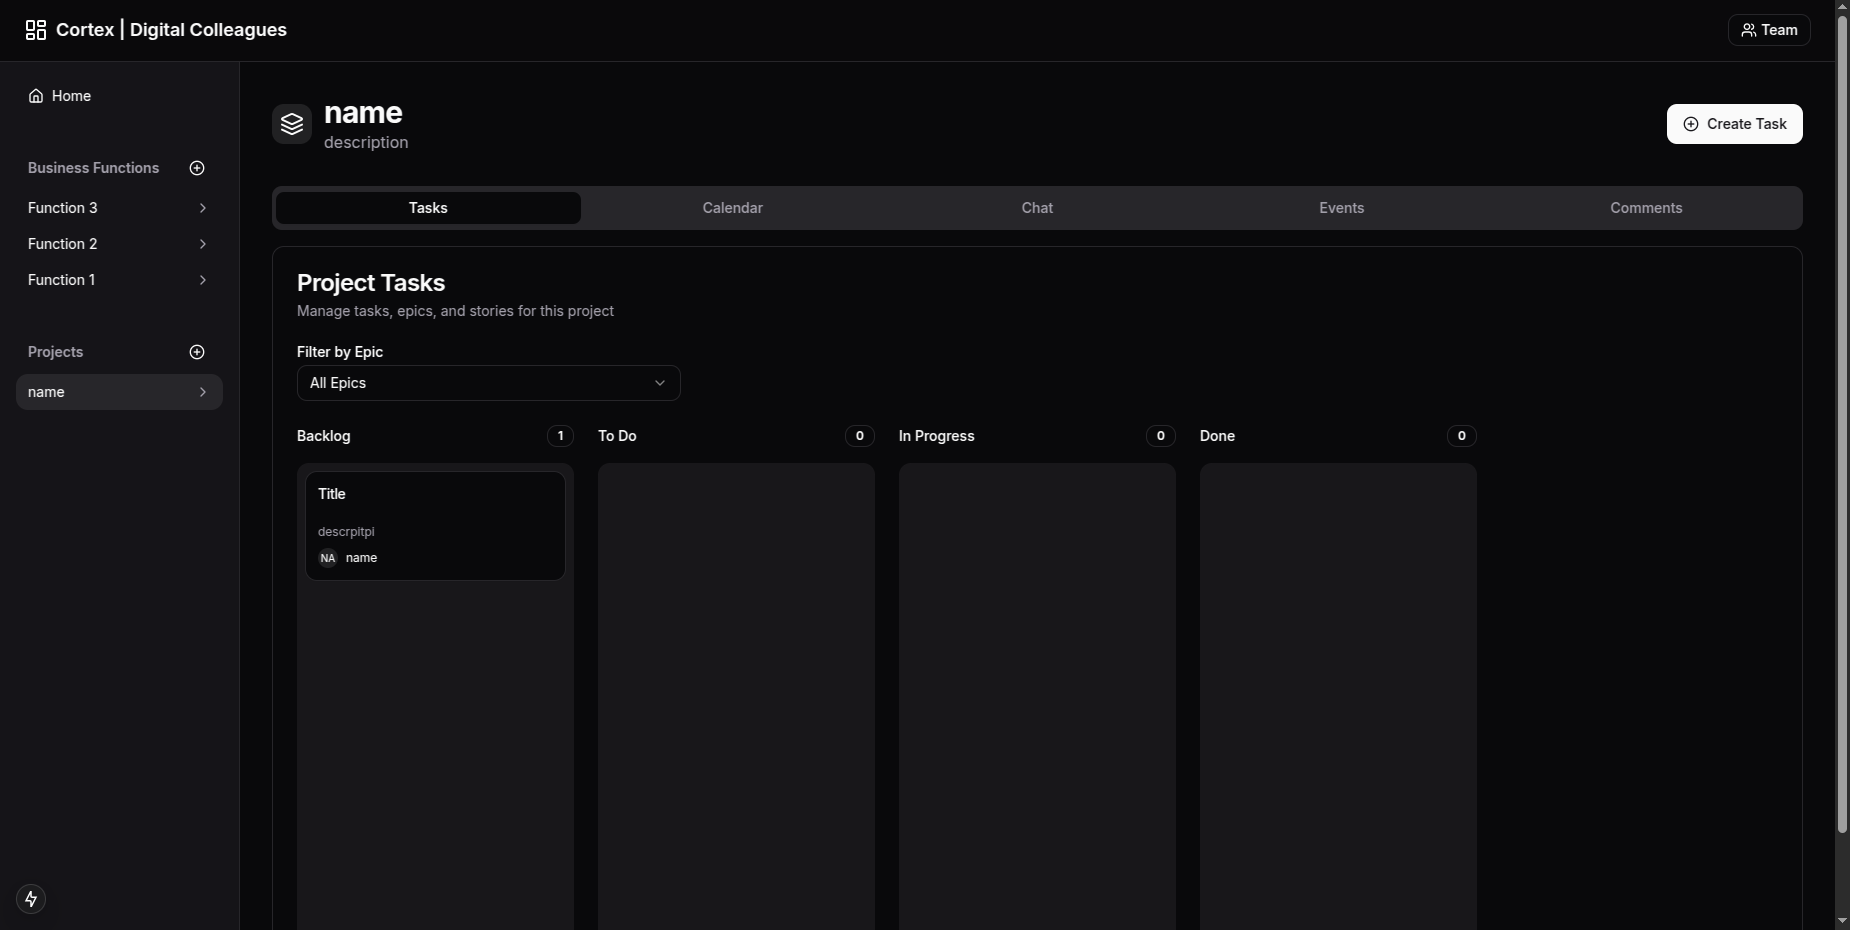This screenshot has width=1850, height=930.
Task: Add a new project plus icon
Action: pyautogui.click(x=197, y=352)
